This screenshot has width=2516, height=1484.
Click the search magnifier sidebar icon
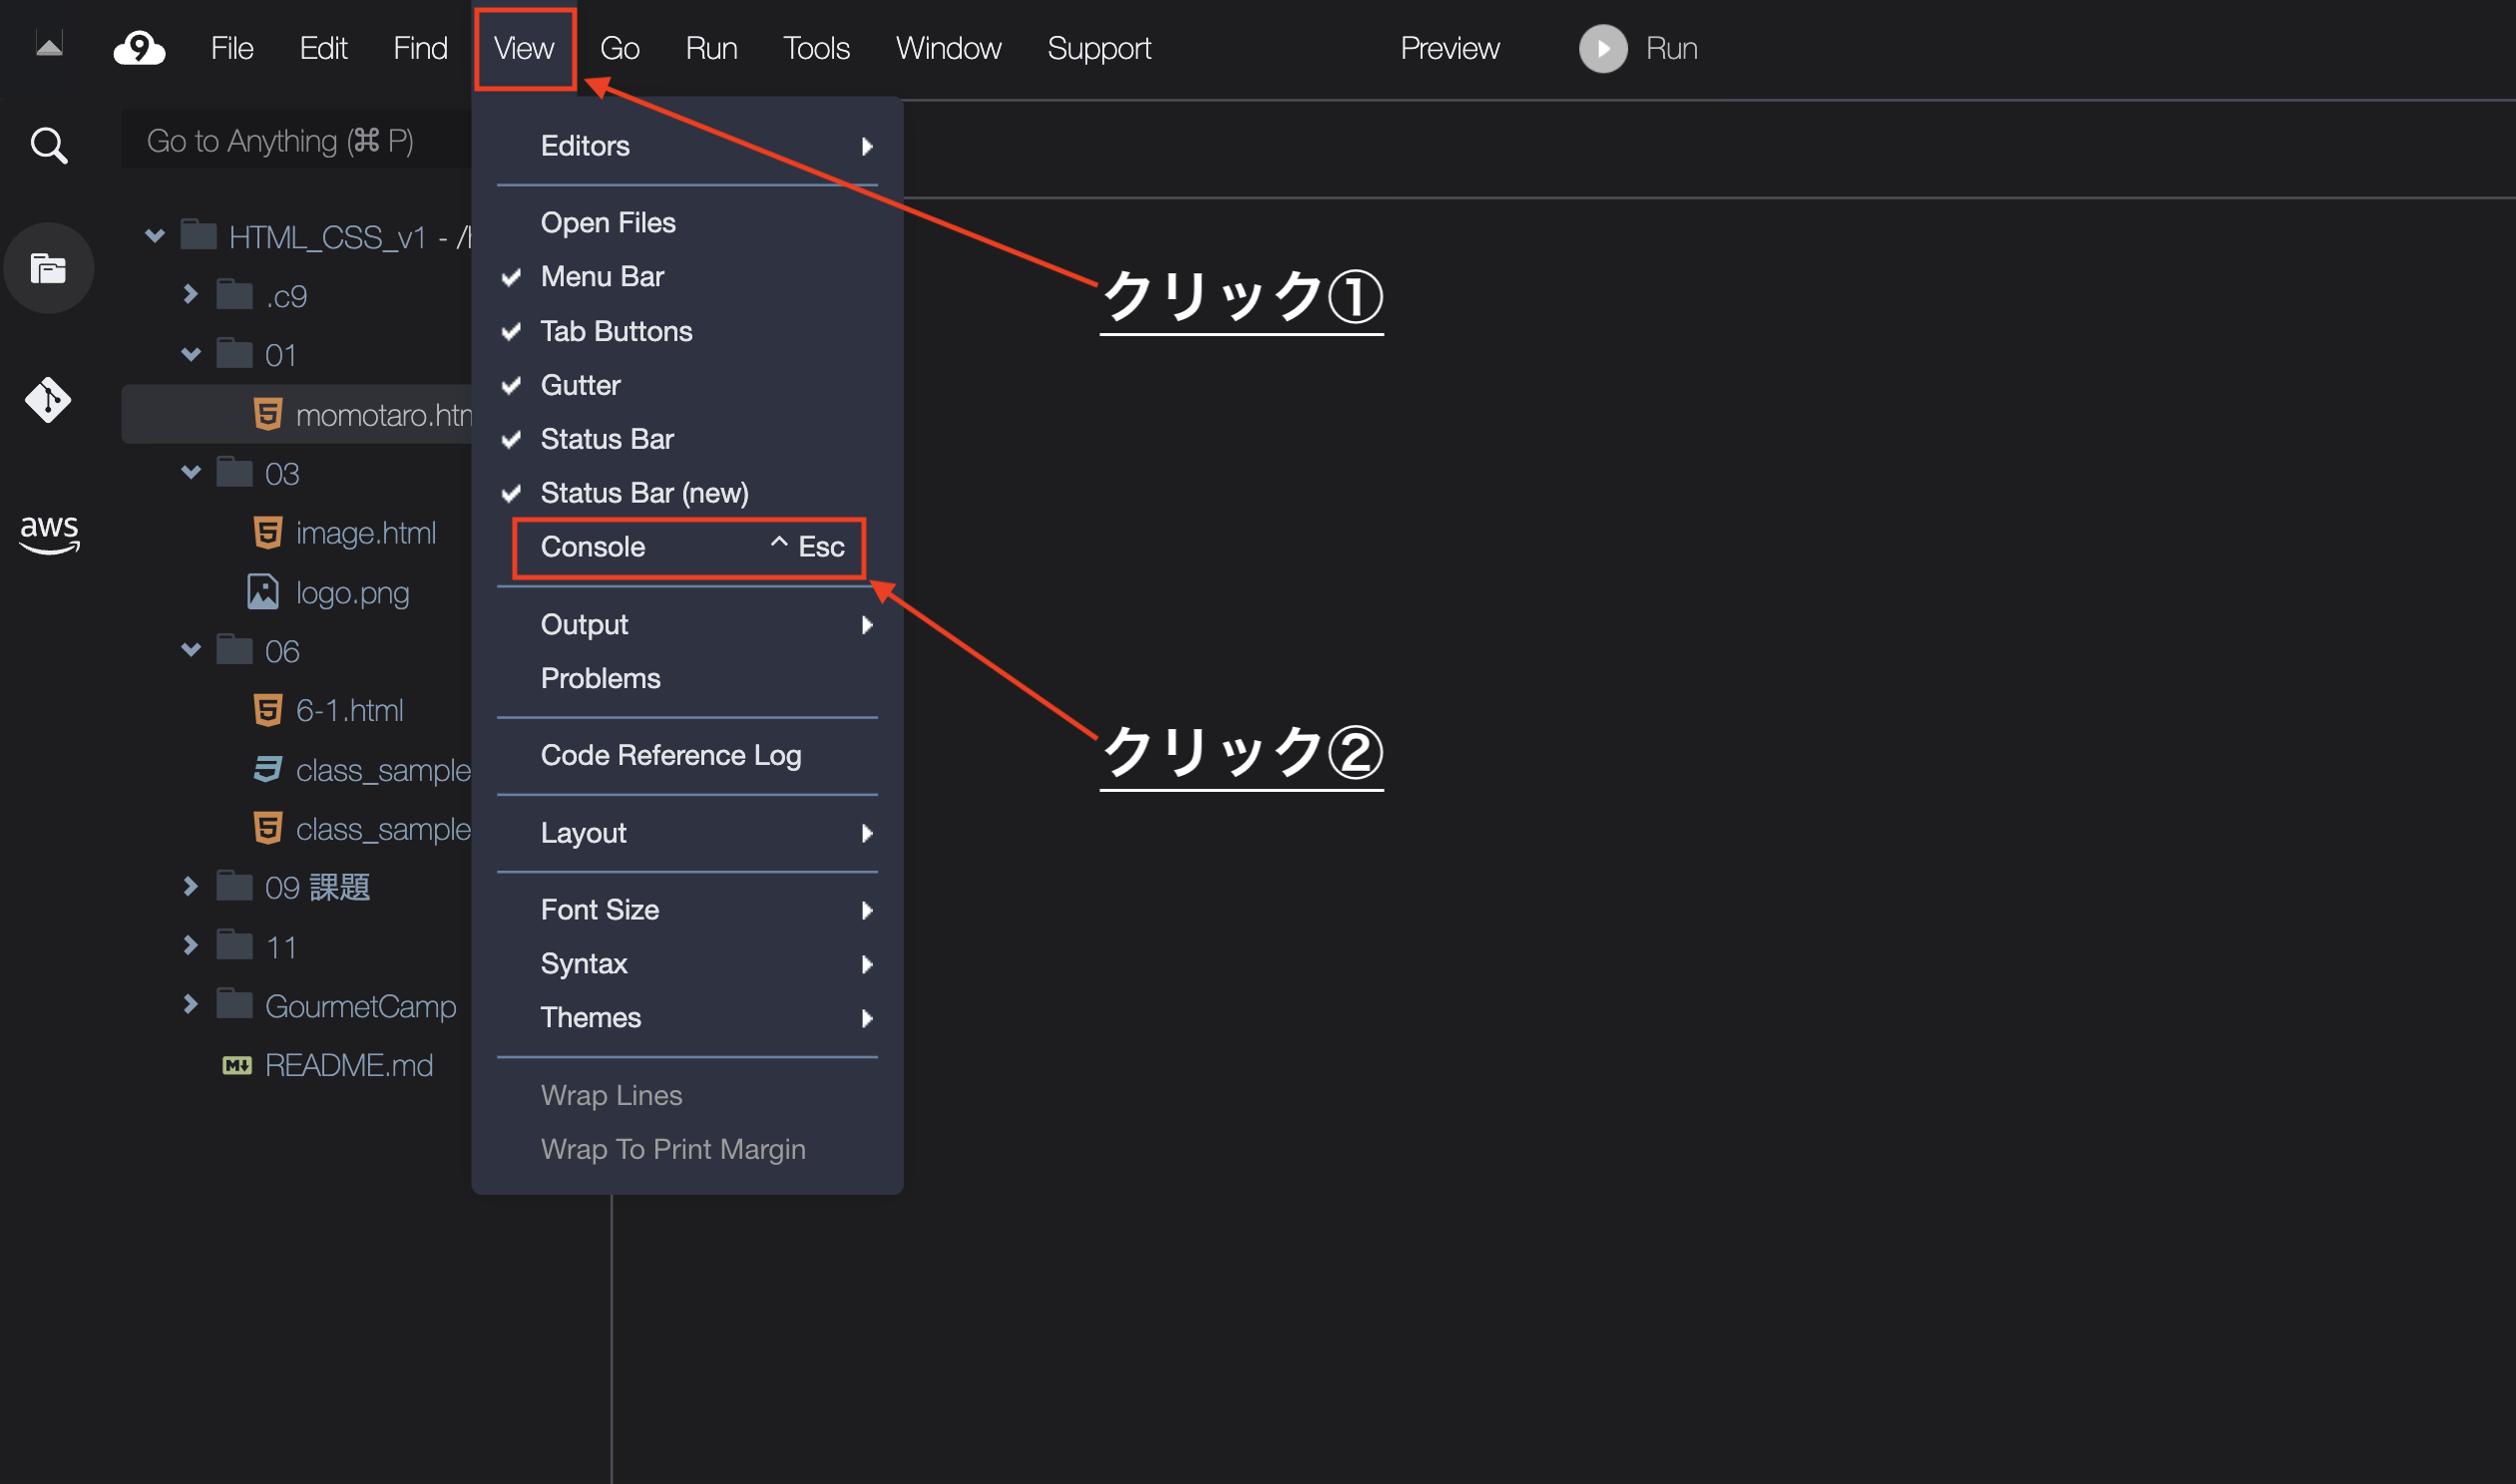(x=48, y=145)
